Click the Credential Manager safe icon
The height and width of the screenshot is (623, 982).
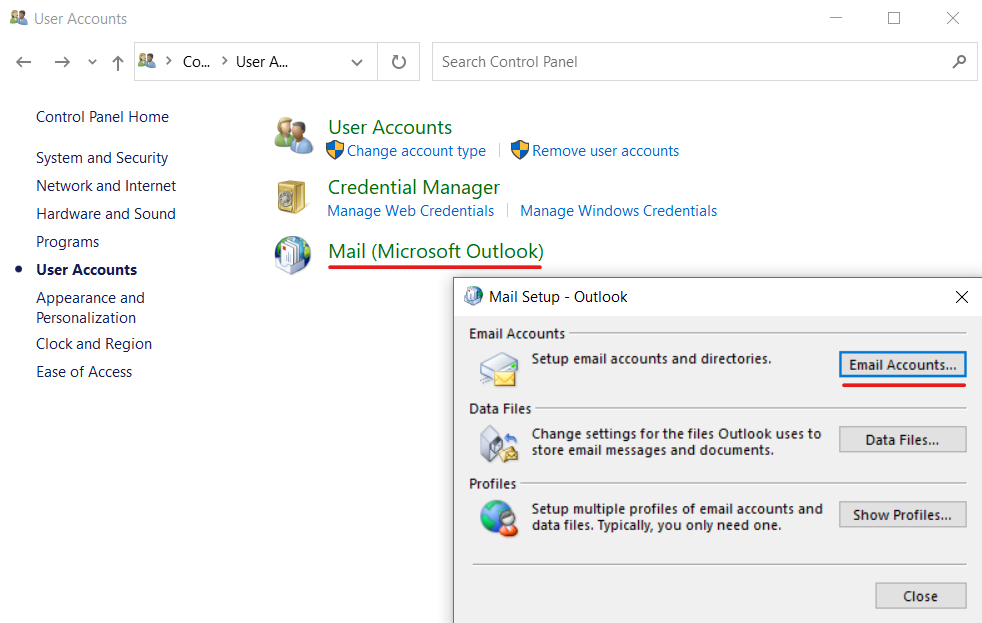click(x=292, y=197)
